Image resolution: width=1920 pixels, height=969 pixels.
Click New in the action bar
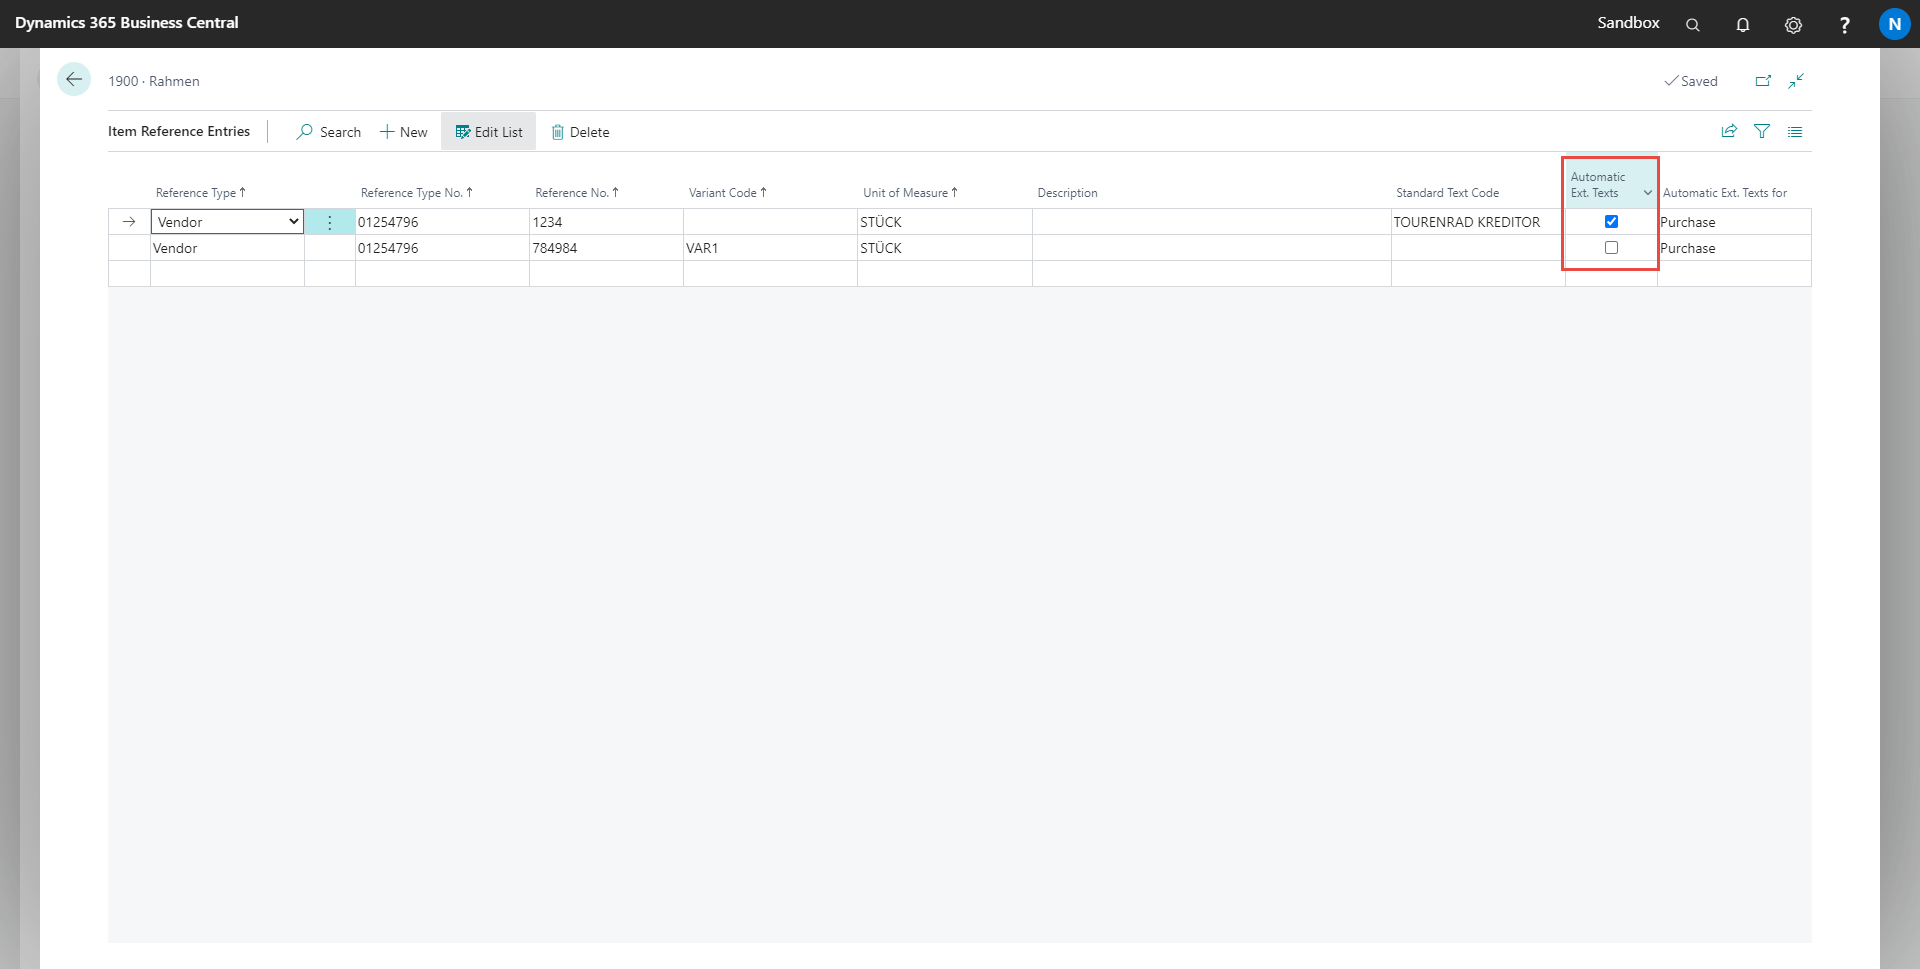[x=404, y=132]
